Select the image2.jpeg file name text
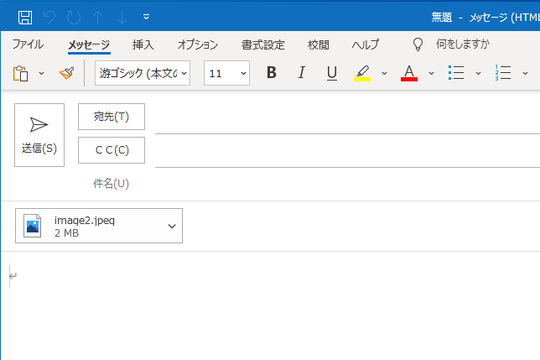The image size is (540, 360). [x=85, y=220]
